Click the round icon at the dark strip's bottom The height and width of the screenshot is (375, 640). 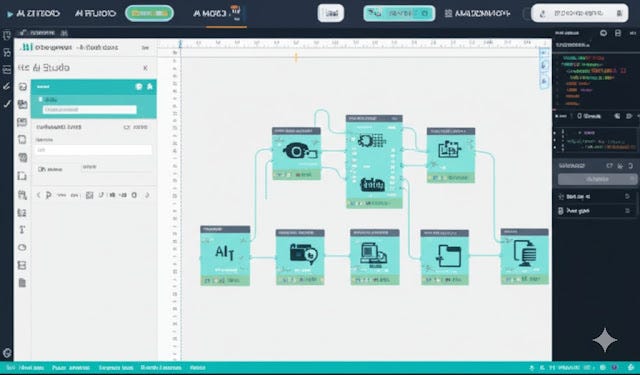point(7,353)
